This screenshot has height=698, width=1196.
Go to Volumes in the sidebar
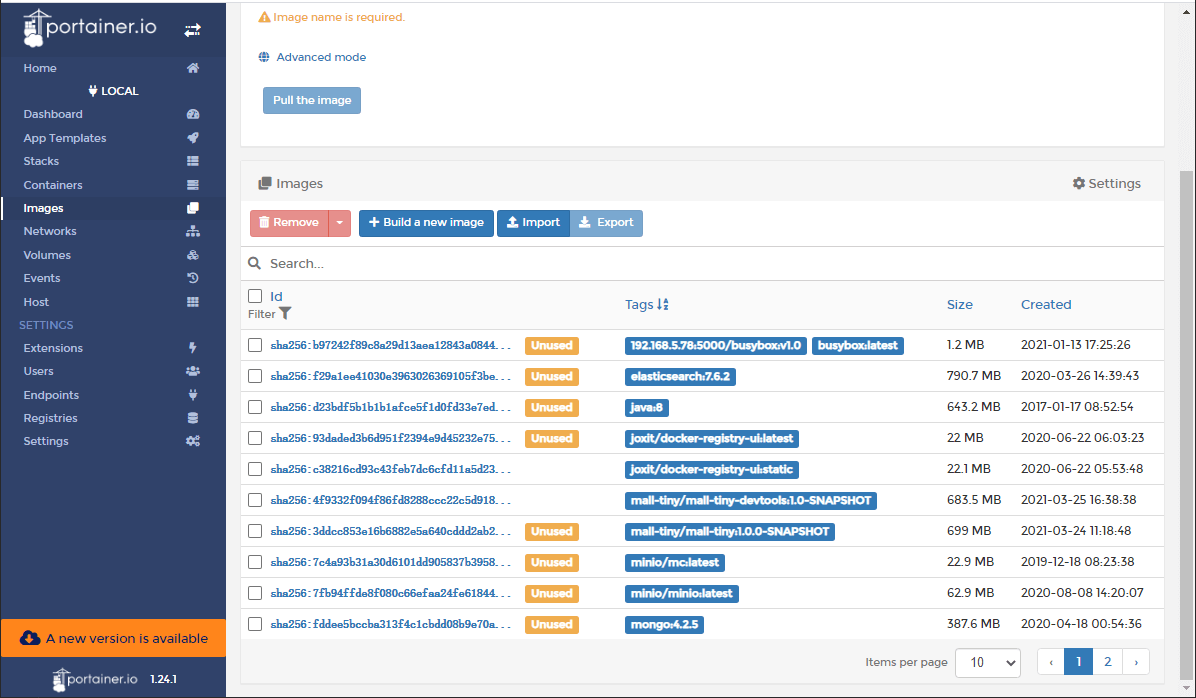tap(47, 255)
